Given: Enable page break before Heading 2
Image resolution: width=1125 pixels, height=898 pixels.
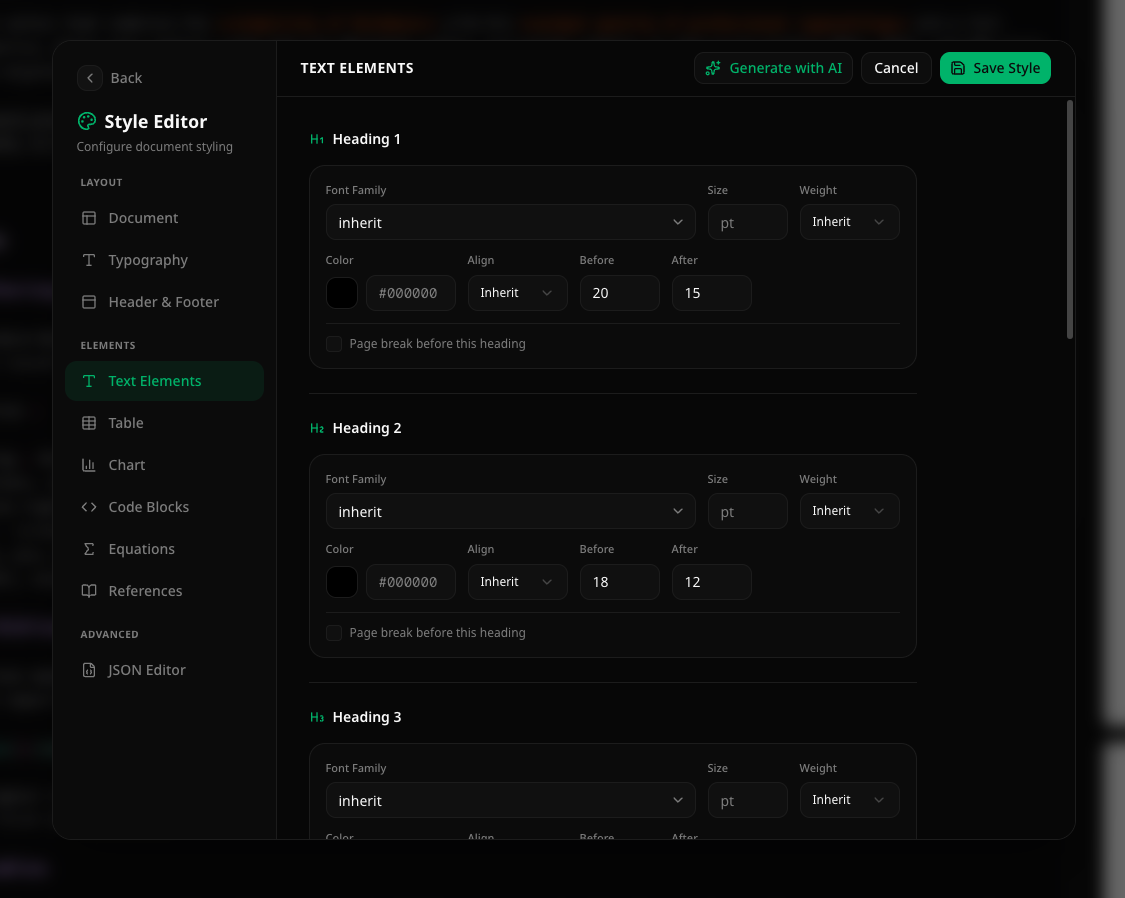Looking at the screenshot, I should [334, 633].
